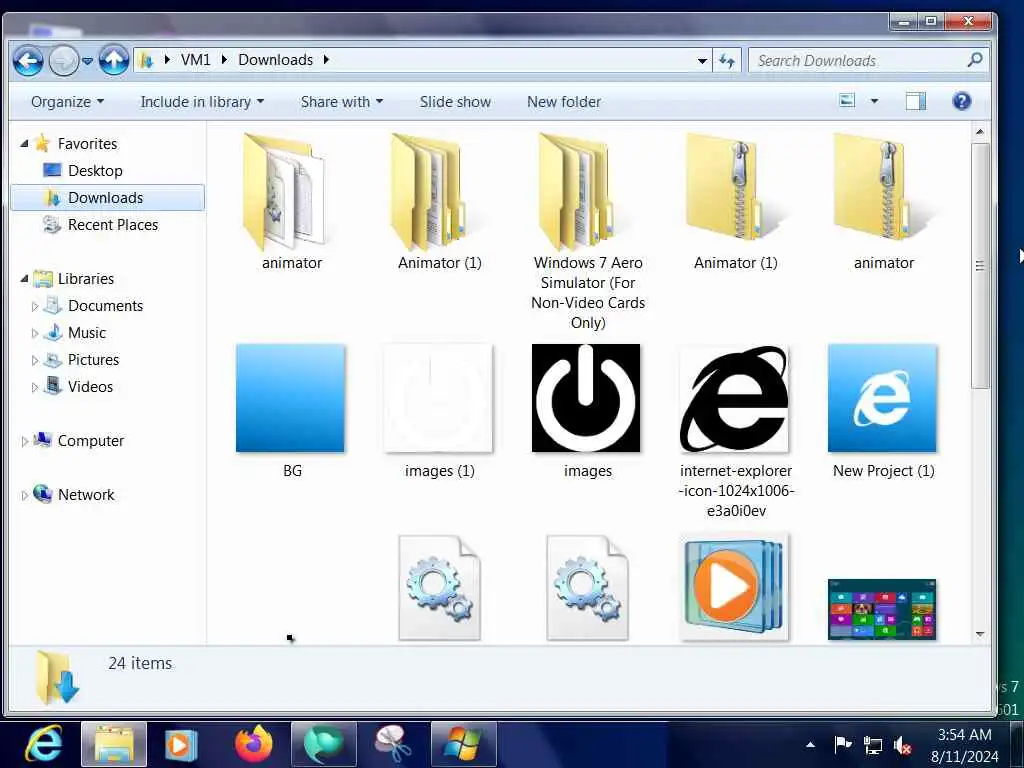Toggle the preview pane

(x=916, y=101)
